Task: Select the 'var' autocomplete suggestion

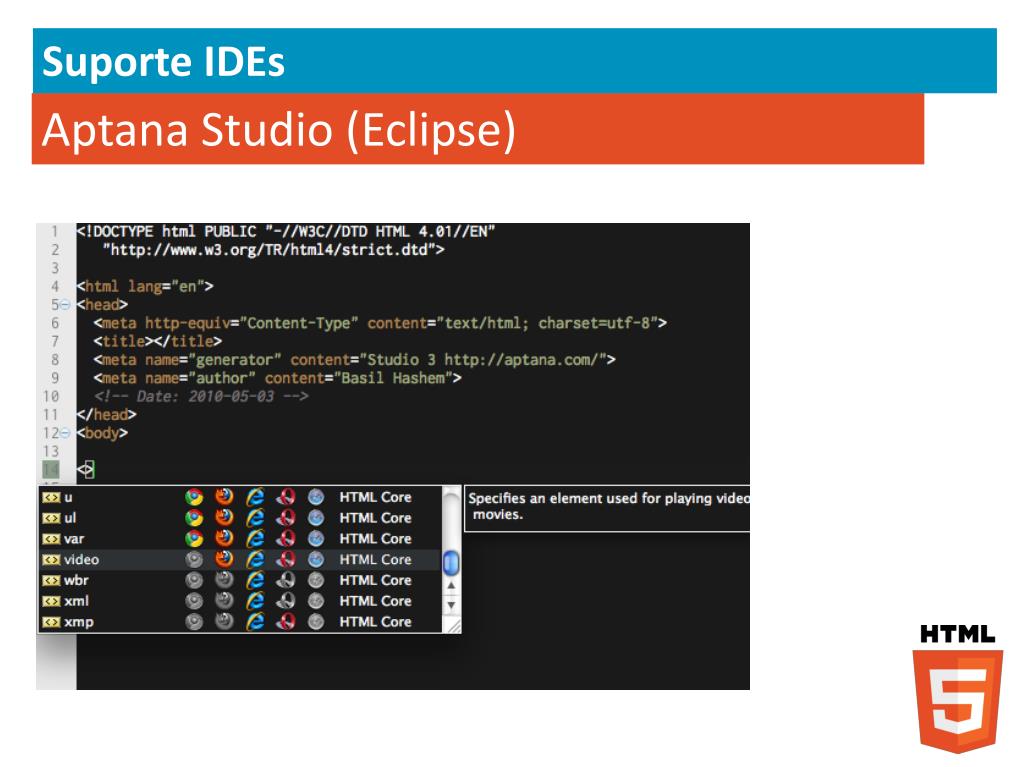Action: point(240,539)
